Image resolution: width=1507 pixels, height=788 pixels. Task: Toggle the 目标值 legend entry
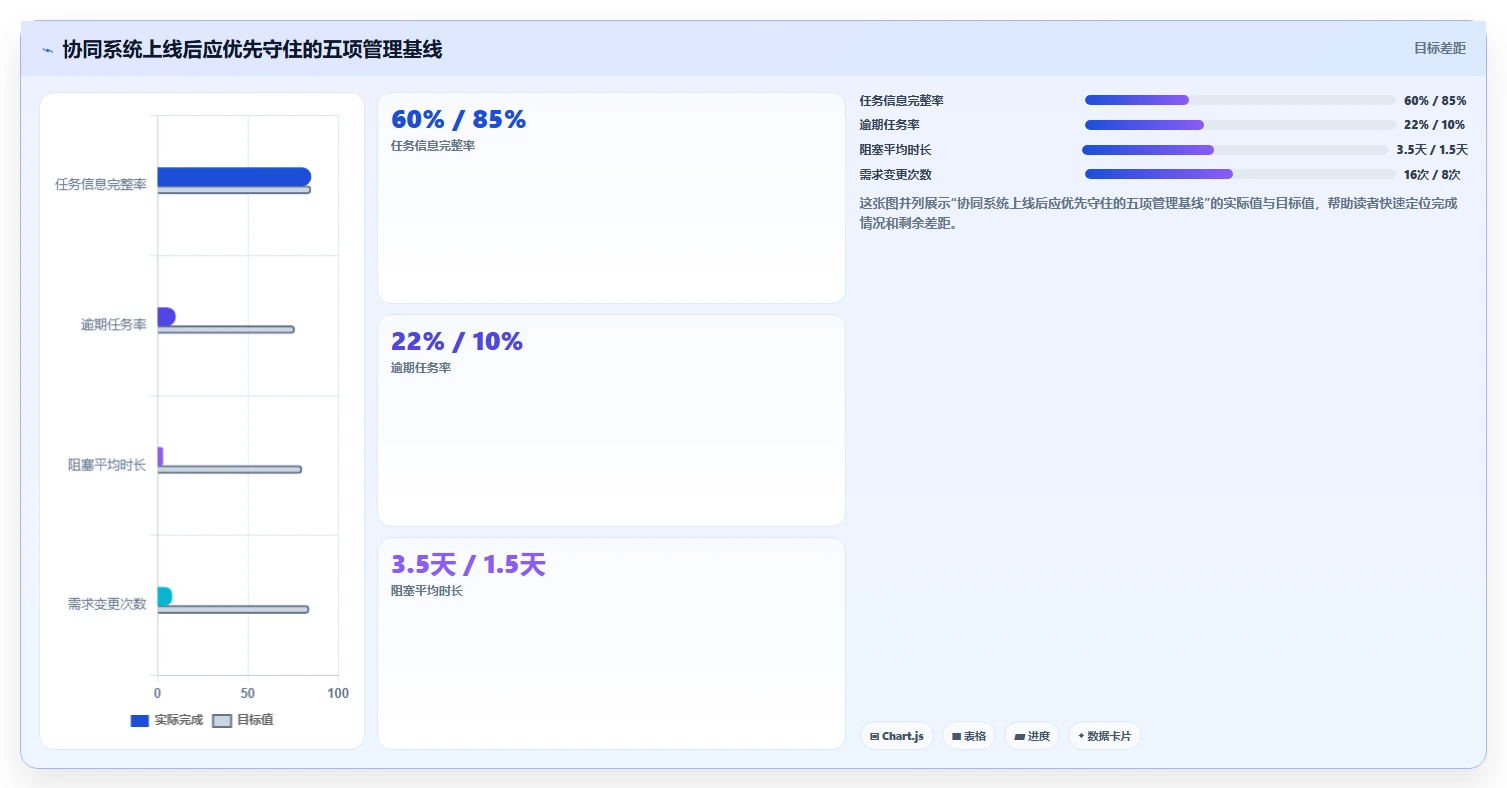(x=243, y=720)
